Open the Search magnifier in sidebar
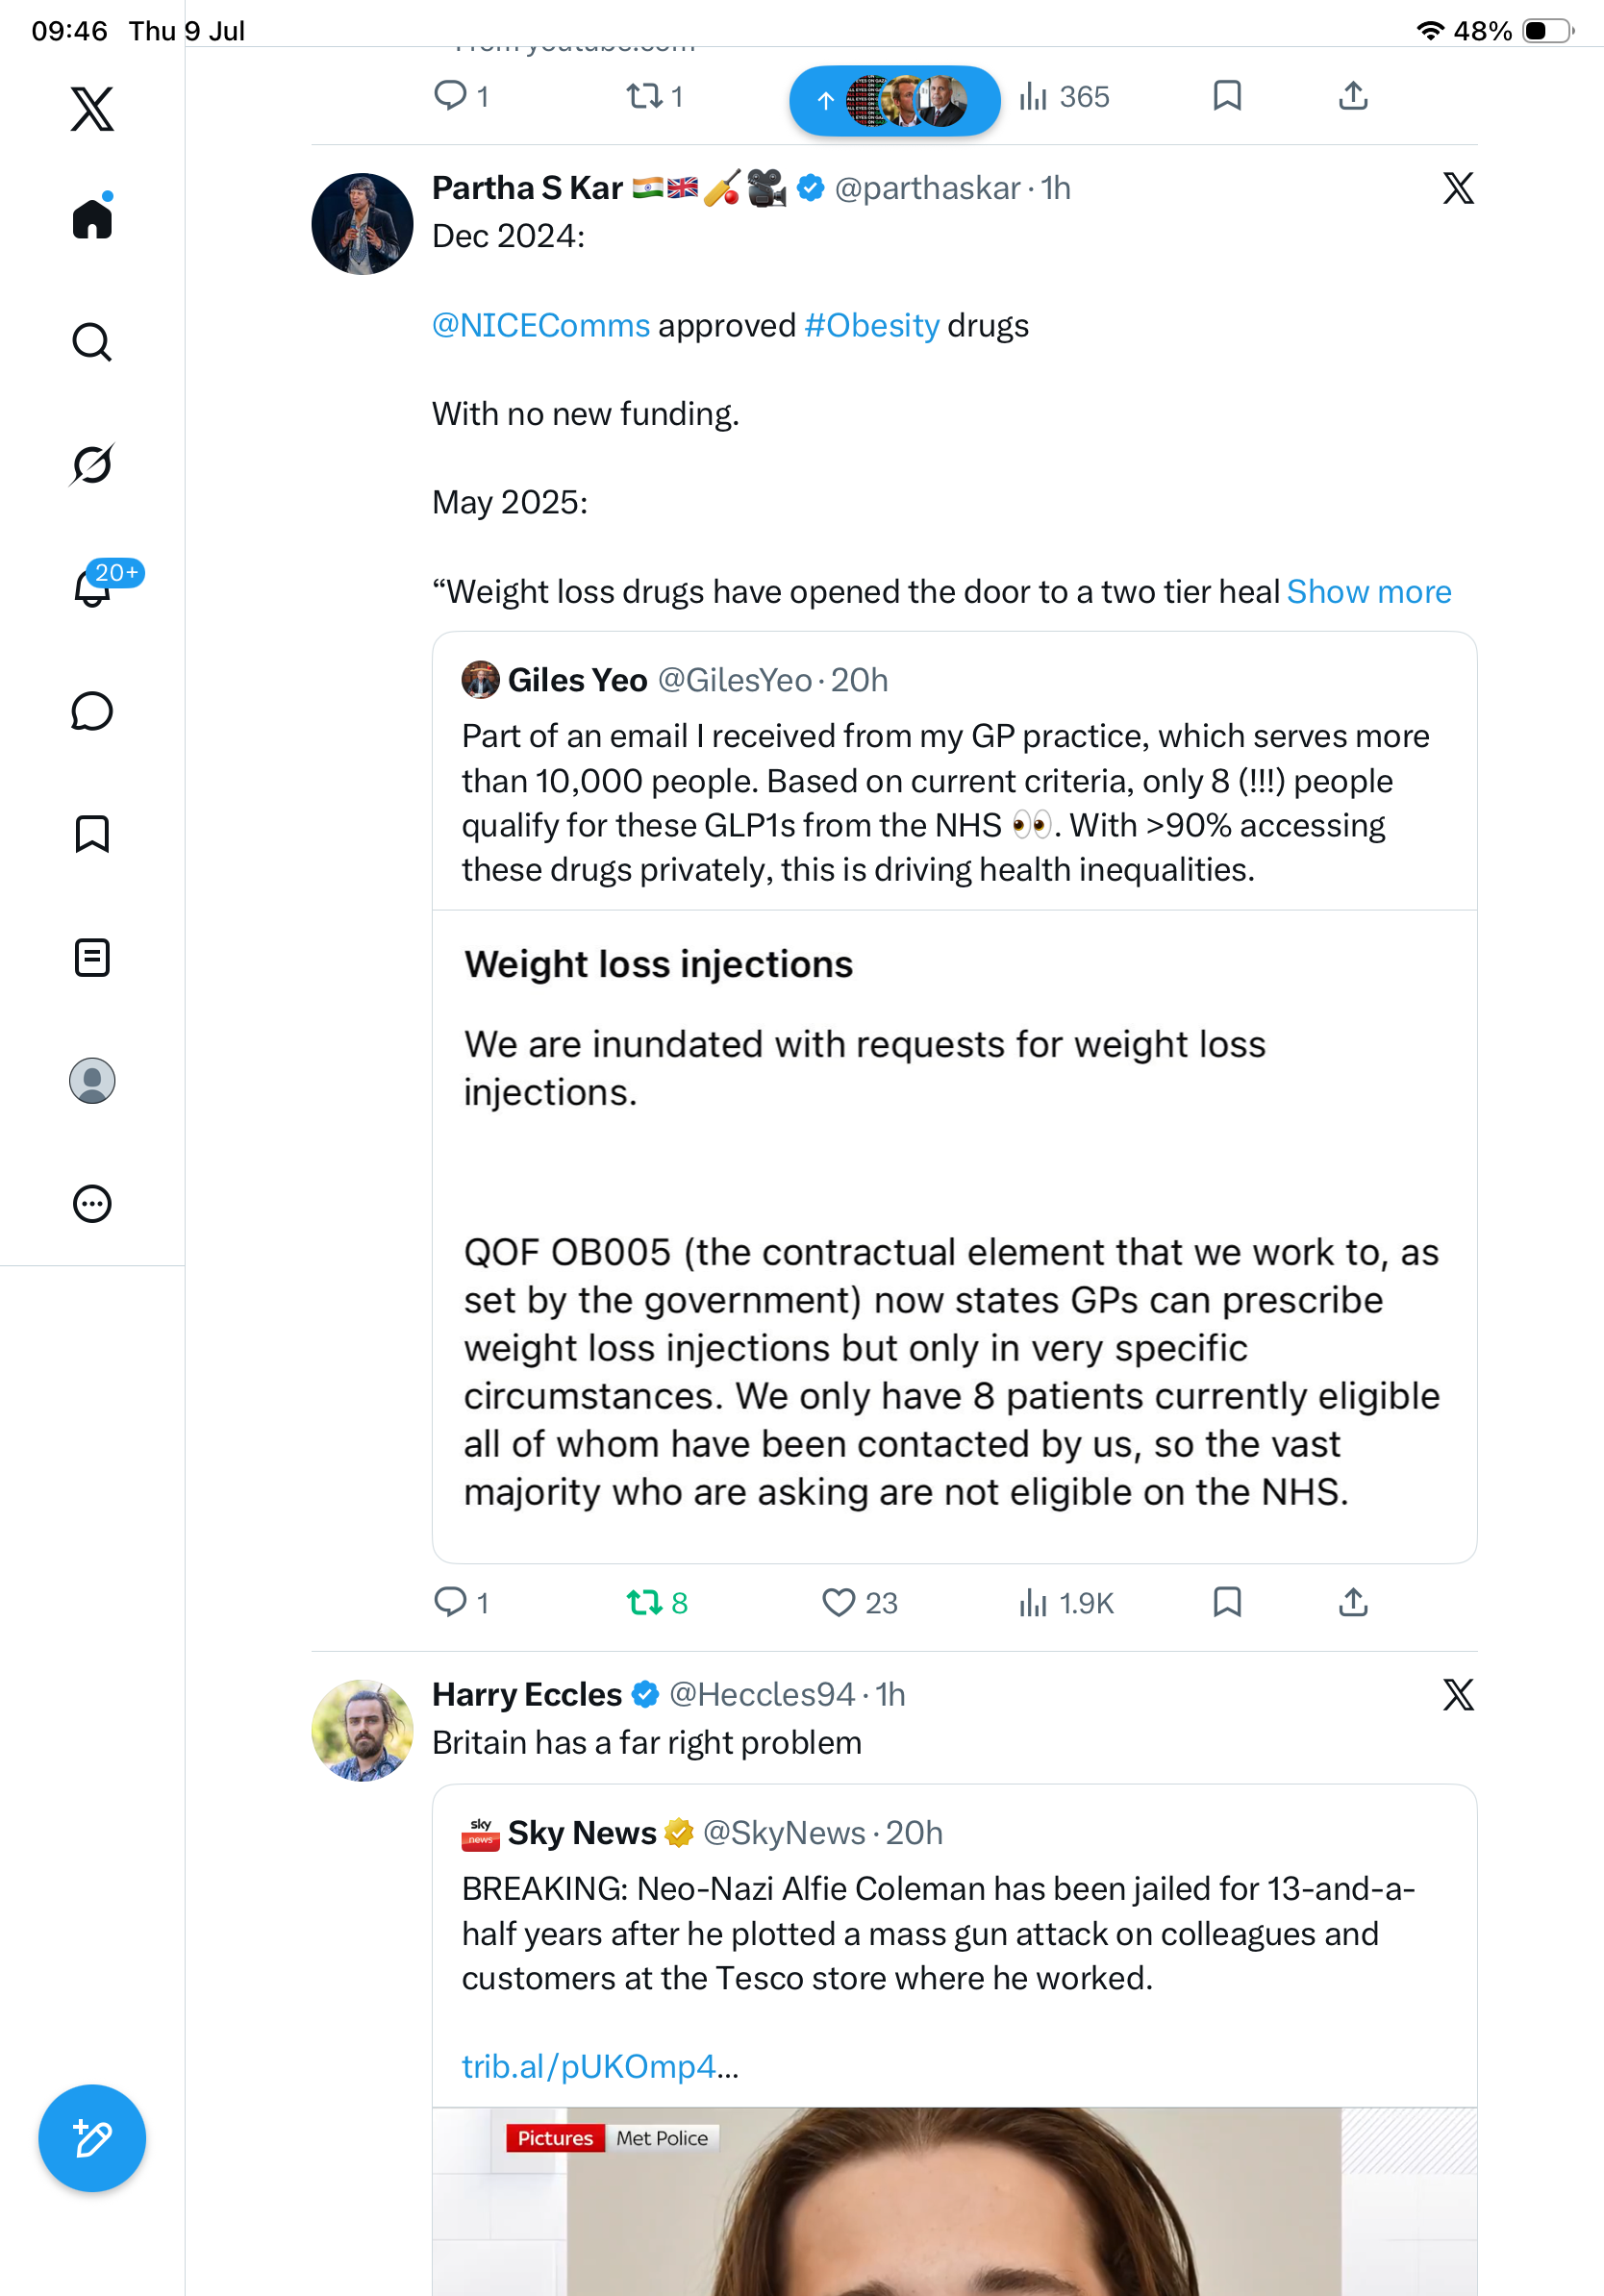The height and width of the screenshot is (2296, 1604). 92,342
